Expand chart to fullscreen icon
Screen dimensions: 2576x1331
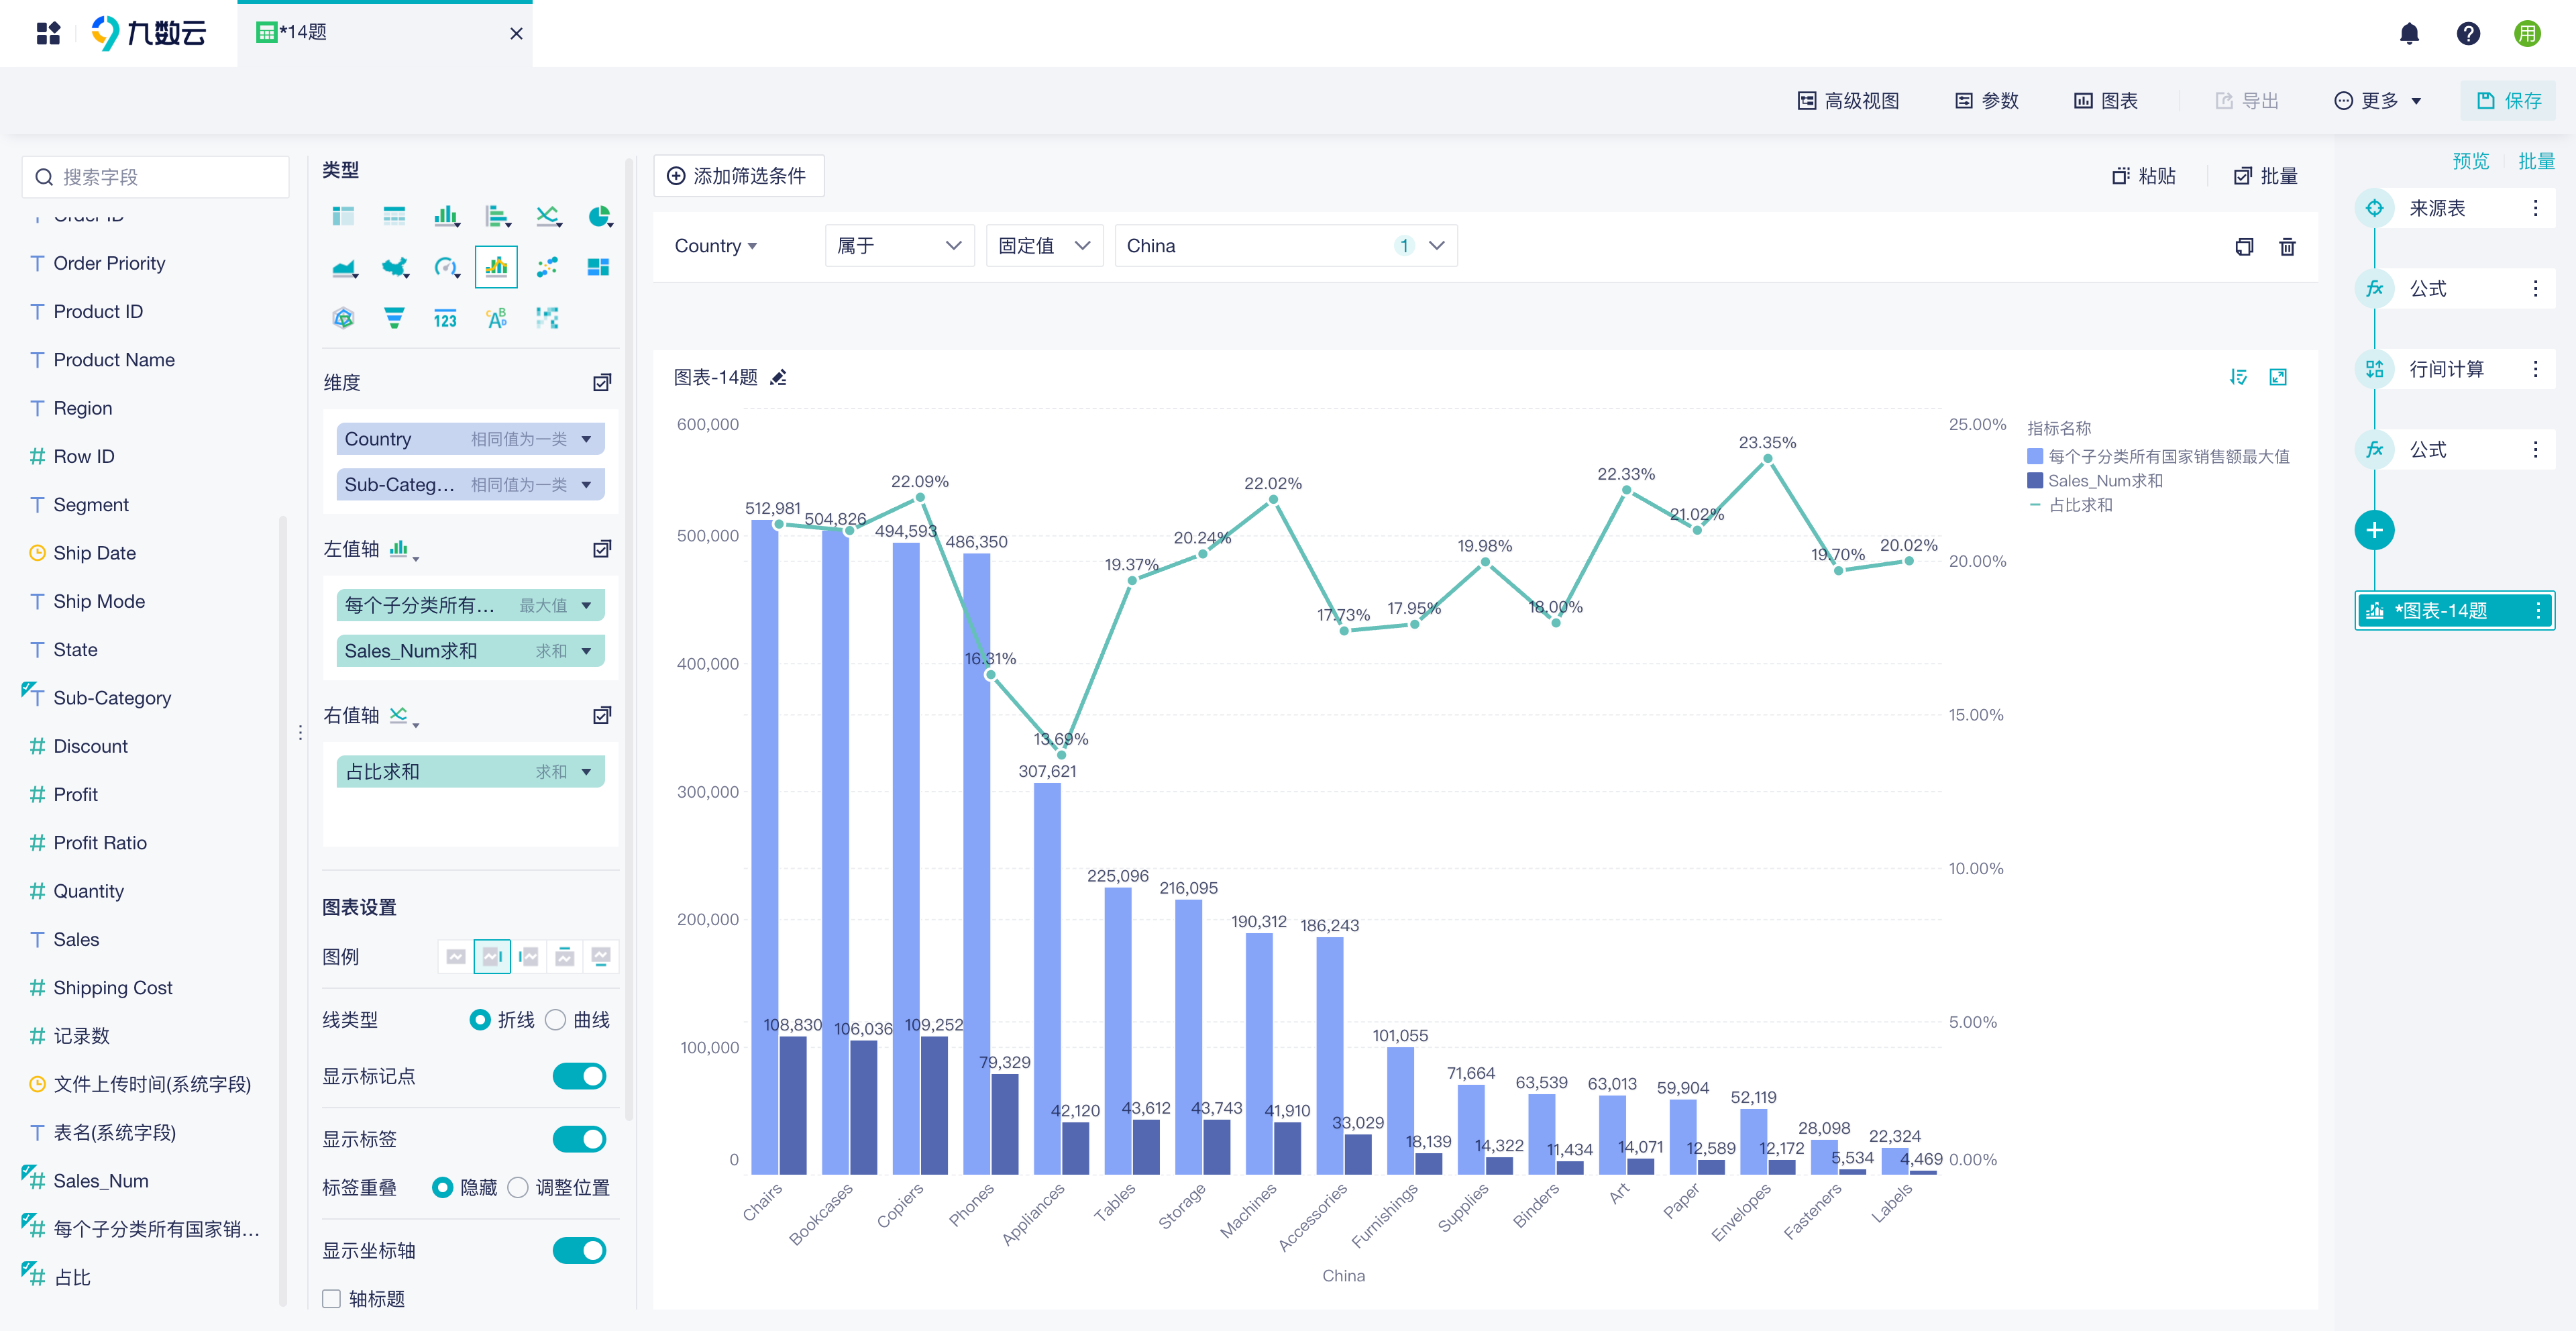click(2278, 377)
